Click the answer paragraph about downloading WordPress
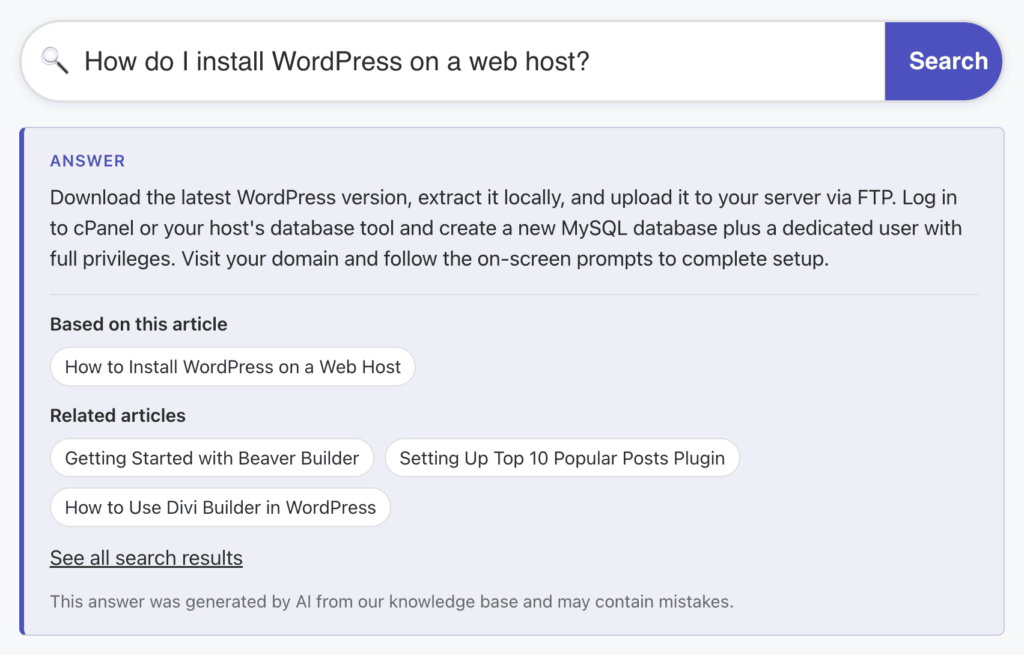Viewport: 1024px width, 655px height. (506, 228)
